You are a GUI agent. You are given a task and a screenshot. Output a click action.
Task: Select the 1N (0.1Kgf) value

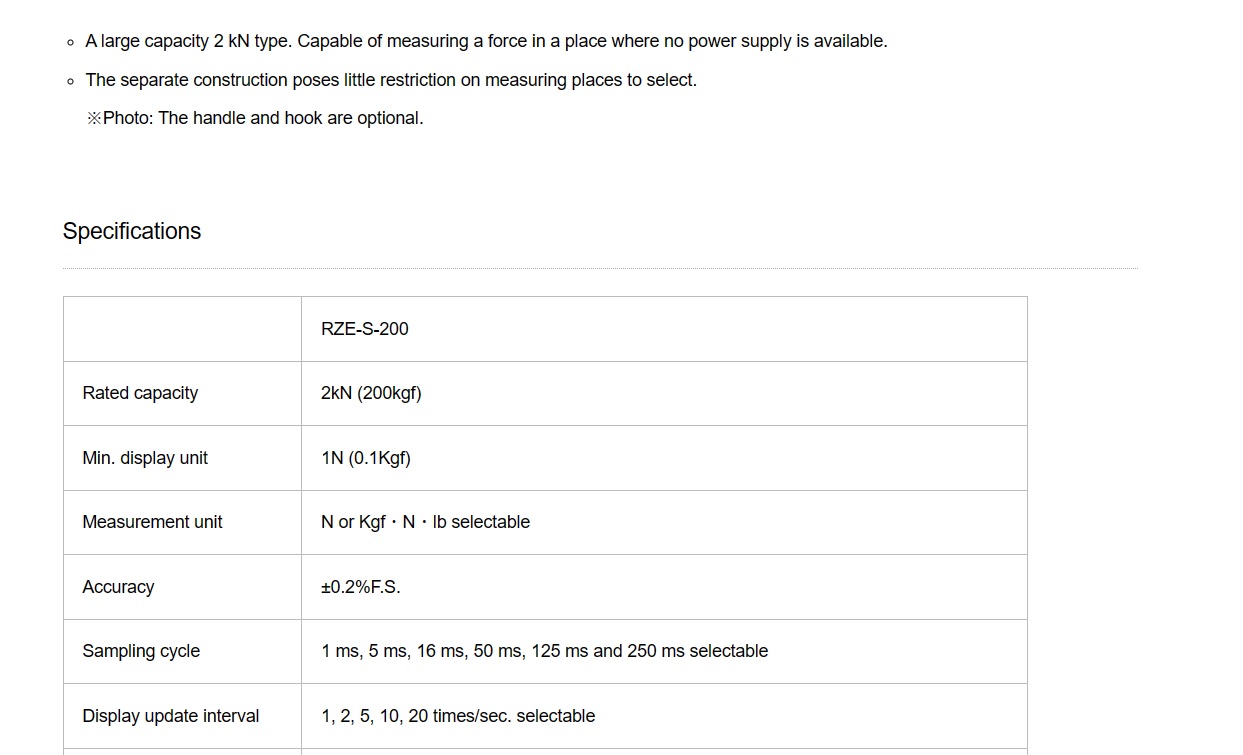[366, 458]
